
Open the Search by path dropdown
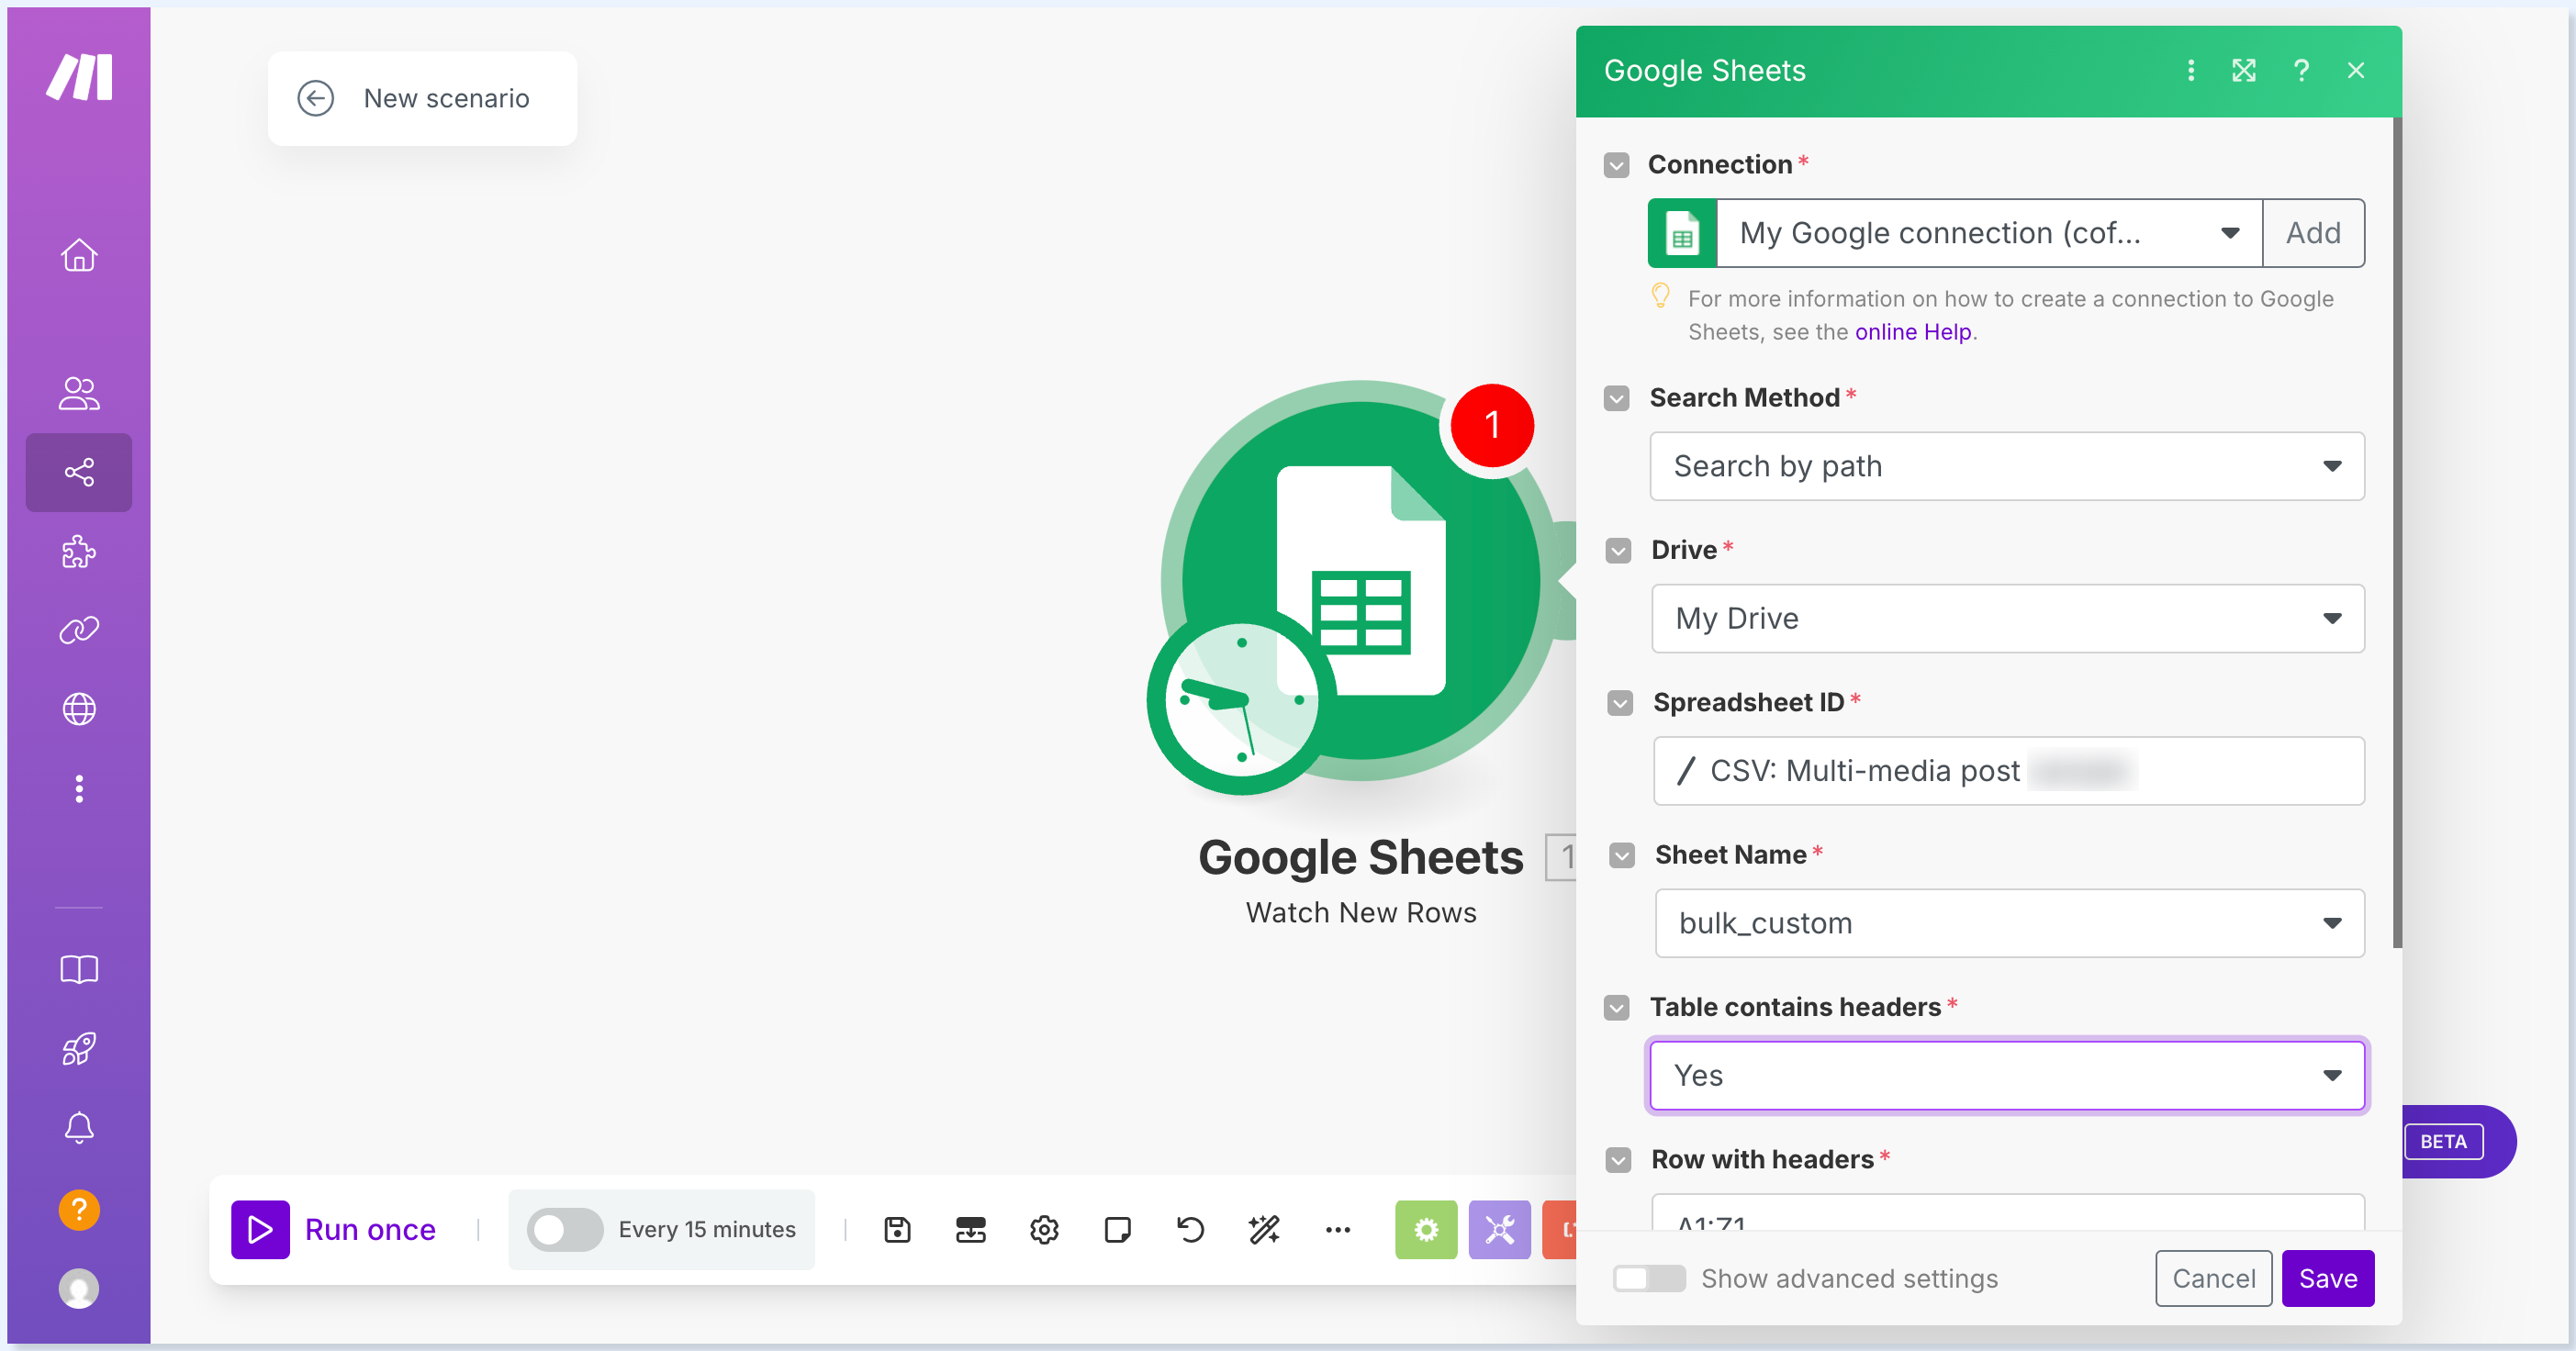pos(2007,466)
